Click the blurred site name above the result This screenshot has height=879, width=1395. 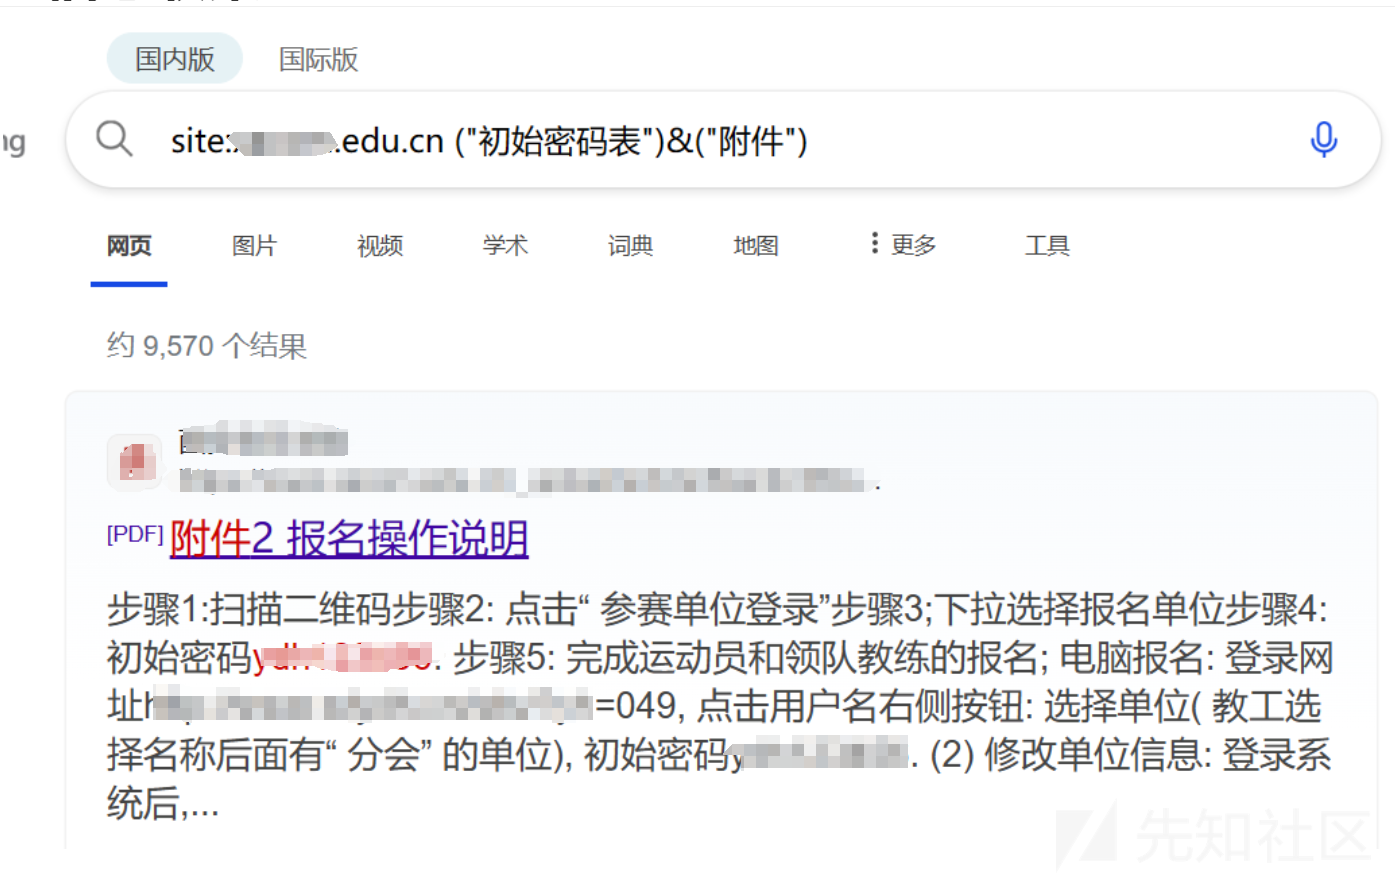pyautogui.click(x=263, y=440)
